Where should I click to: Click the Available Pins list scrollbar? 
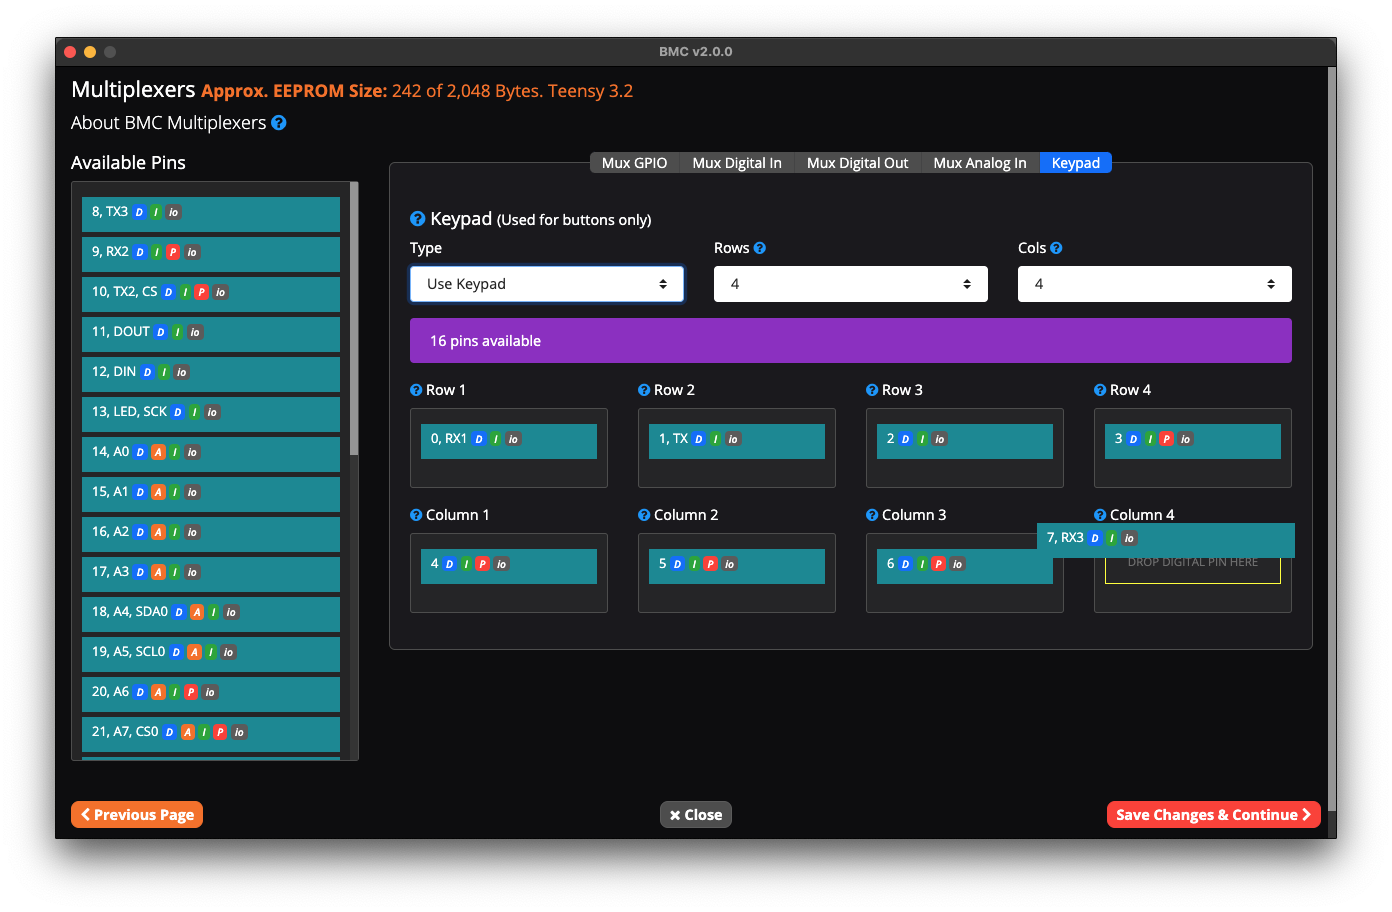354,320
